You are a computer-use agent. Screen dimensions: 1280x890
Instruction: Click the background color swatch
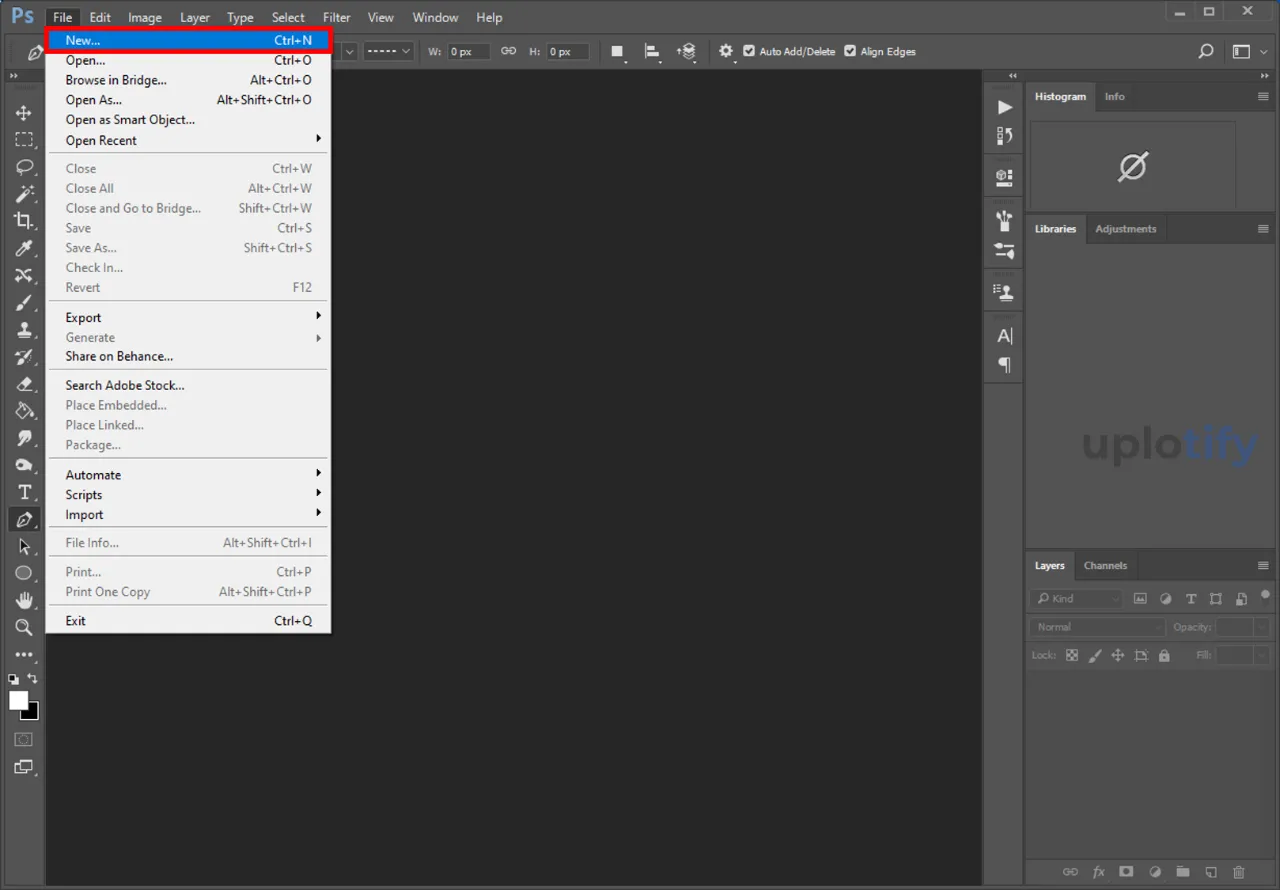click(x=32, y=712)
